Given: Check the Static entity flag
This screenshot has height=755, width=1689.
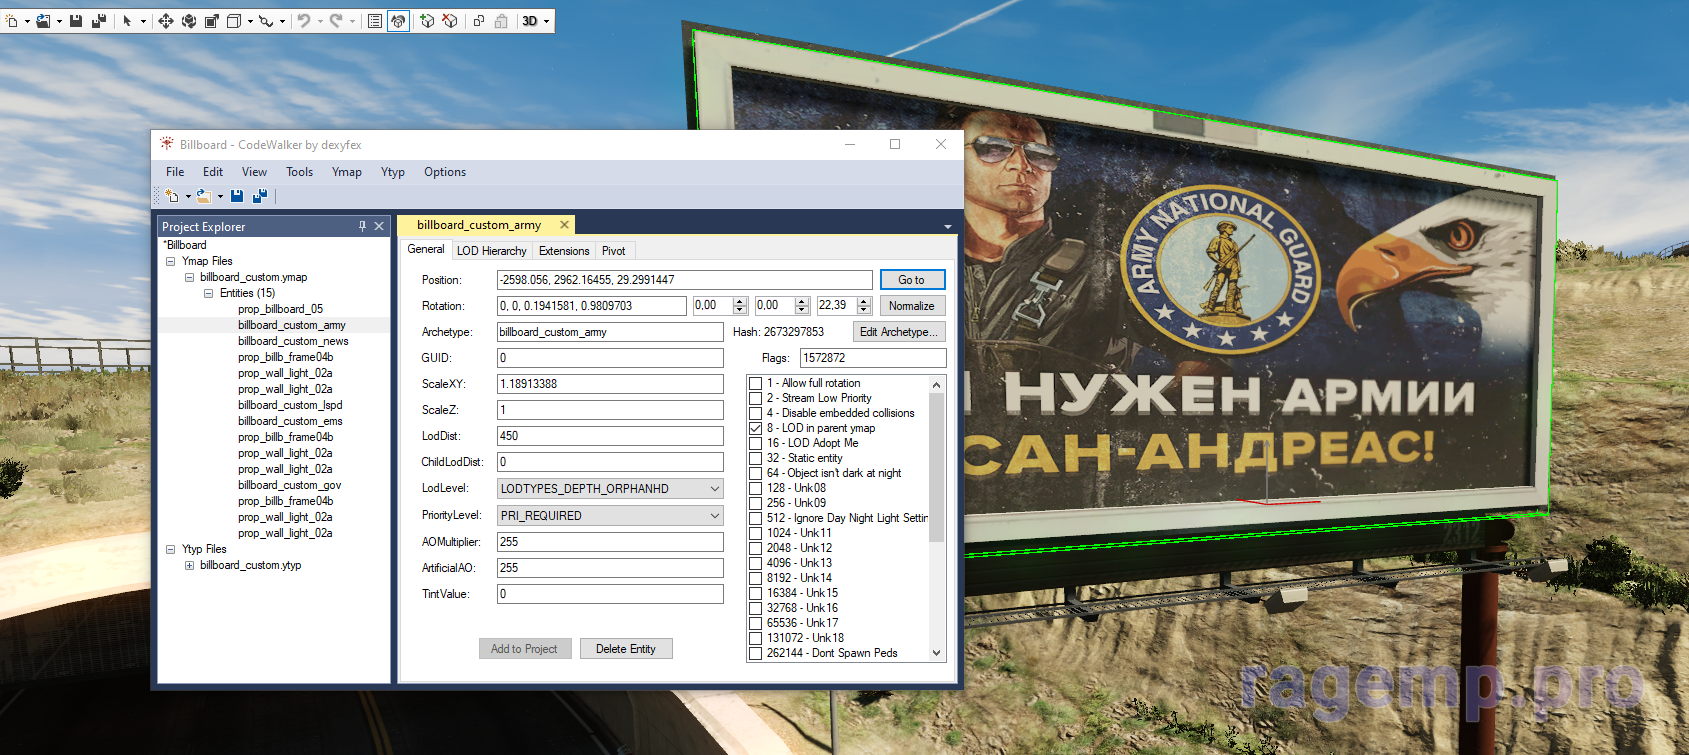Looking at the screenshot, I should pyautogui.click(x=756, y=459).
